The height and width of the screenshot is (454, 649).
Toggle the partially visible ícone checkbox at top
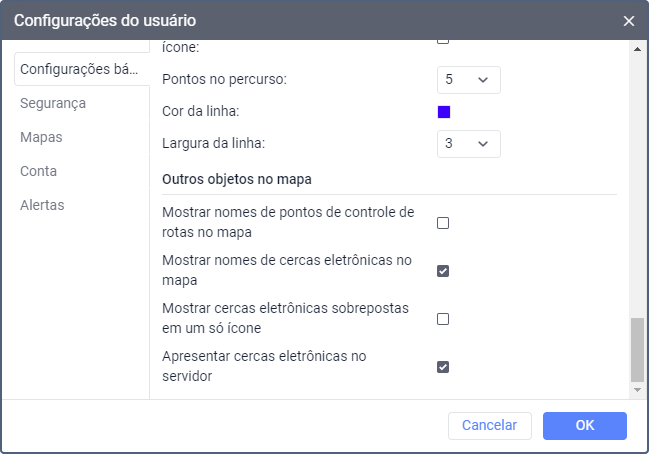[443, 42]
